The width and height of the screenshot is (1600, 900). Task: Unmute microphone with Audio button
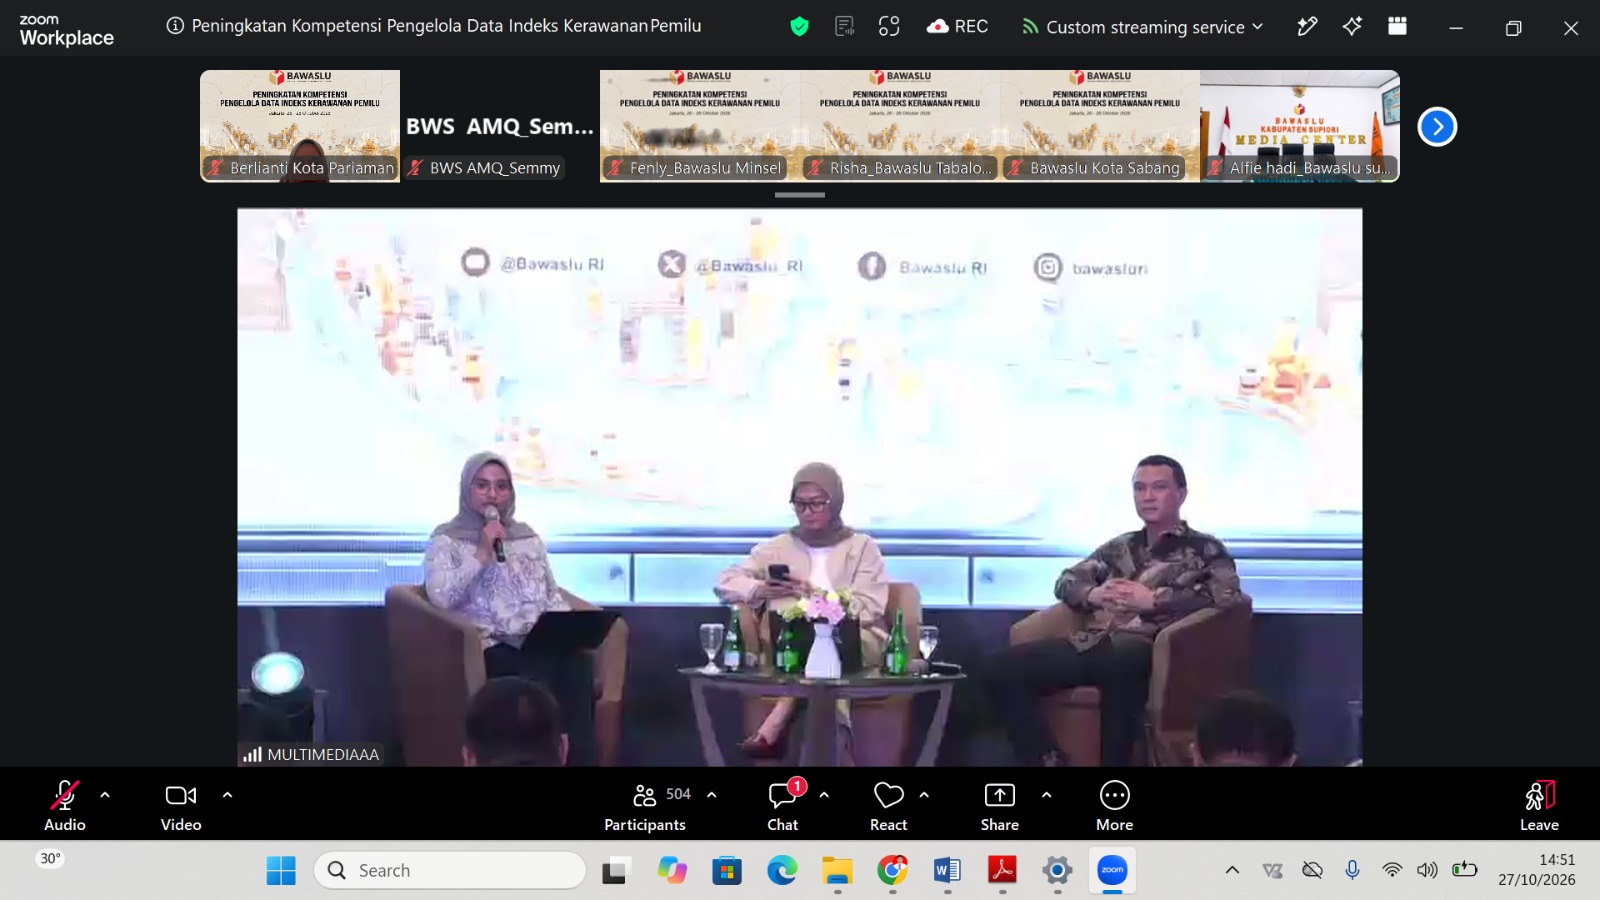65,805
